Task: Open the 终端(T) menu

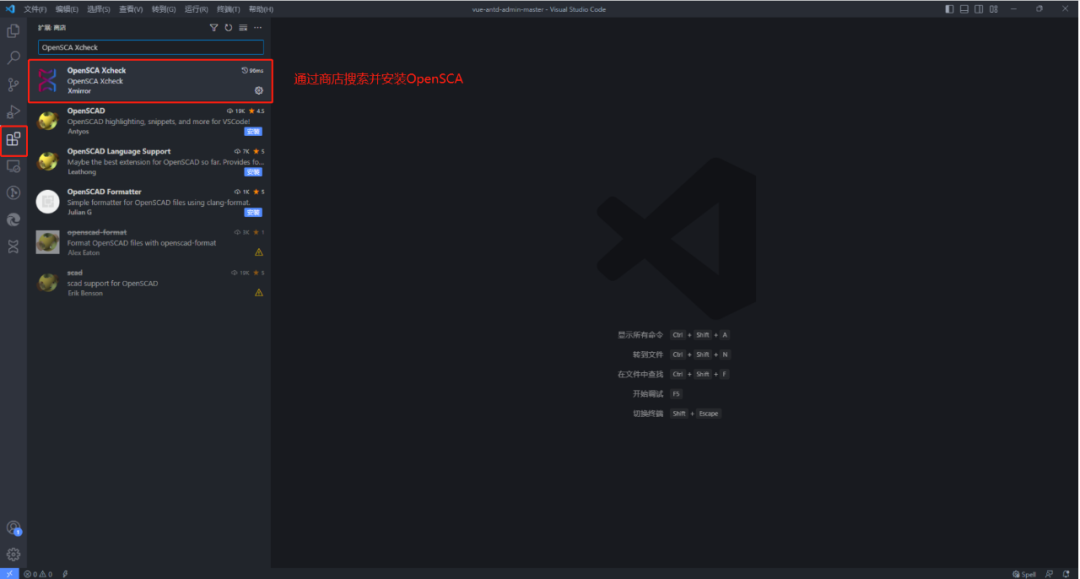Action: pos(228,9)
